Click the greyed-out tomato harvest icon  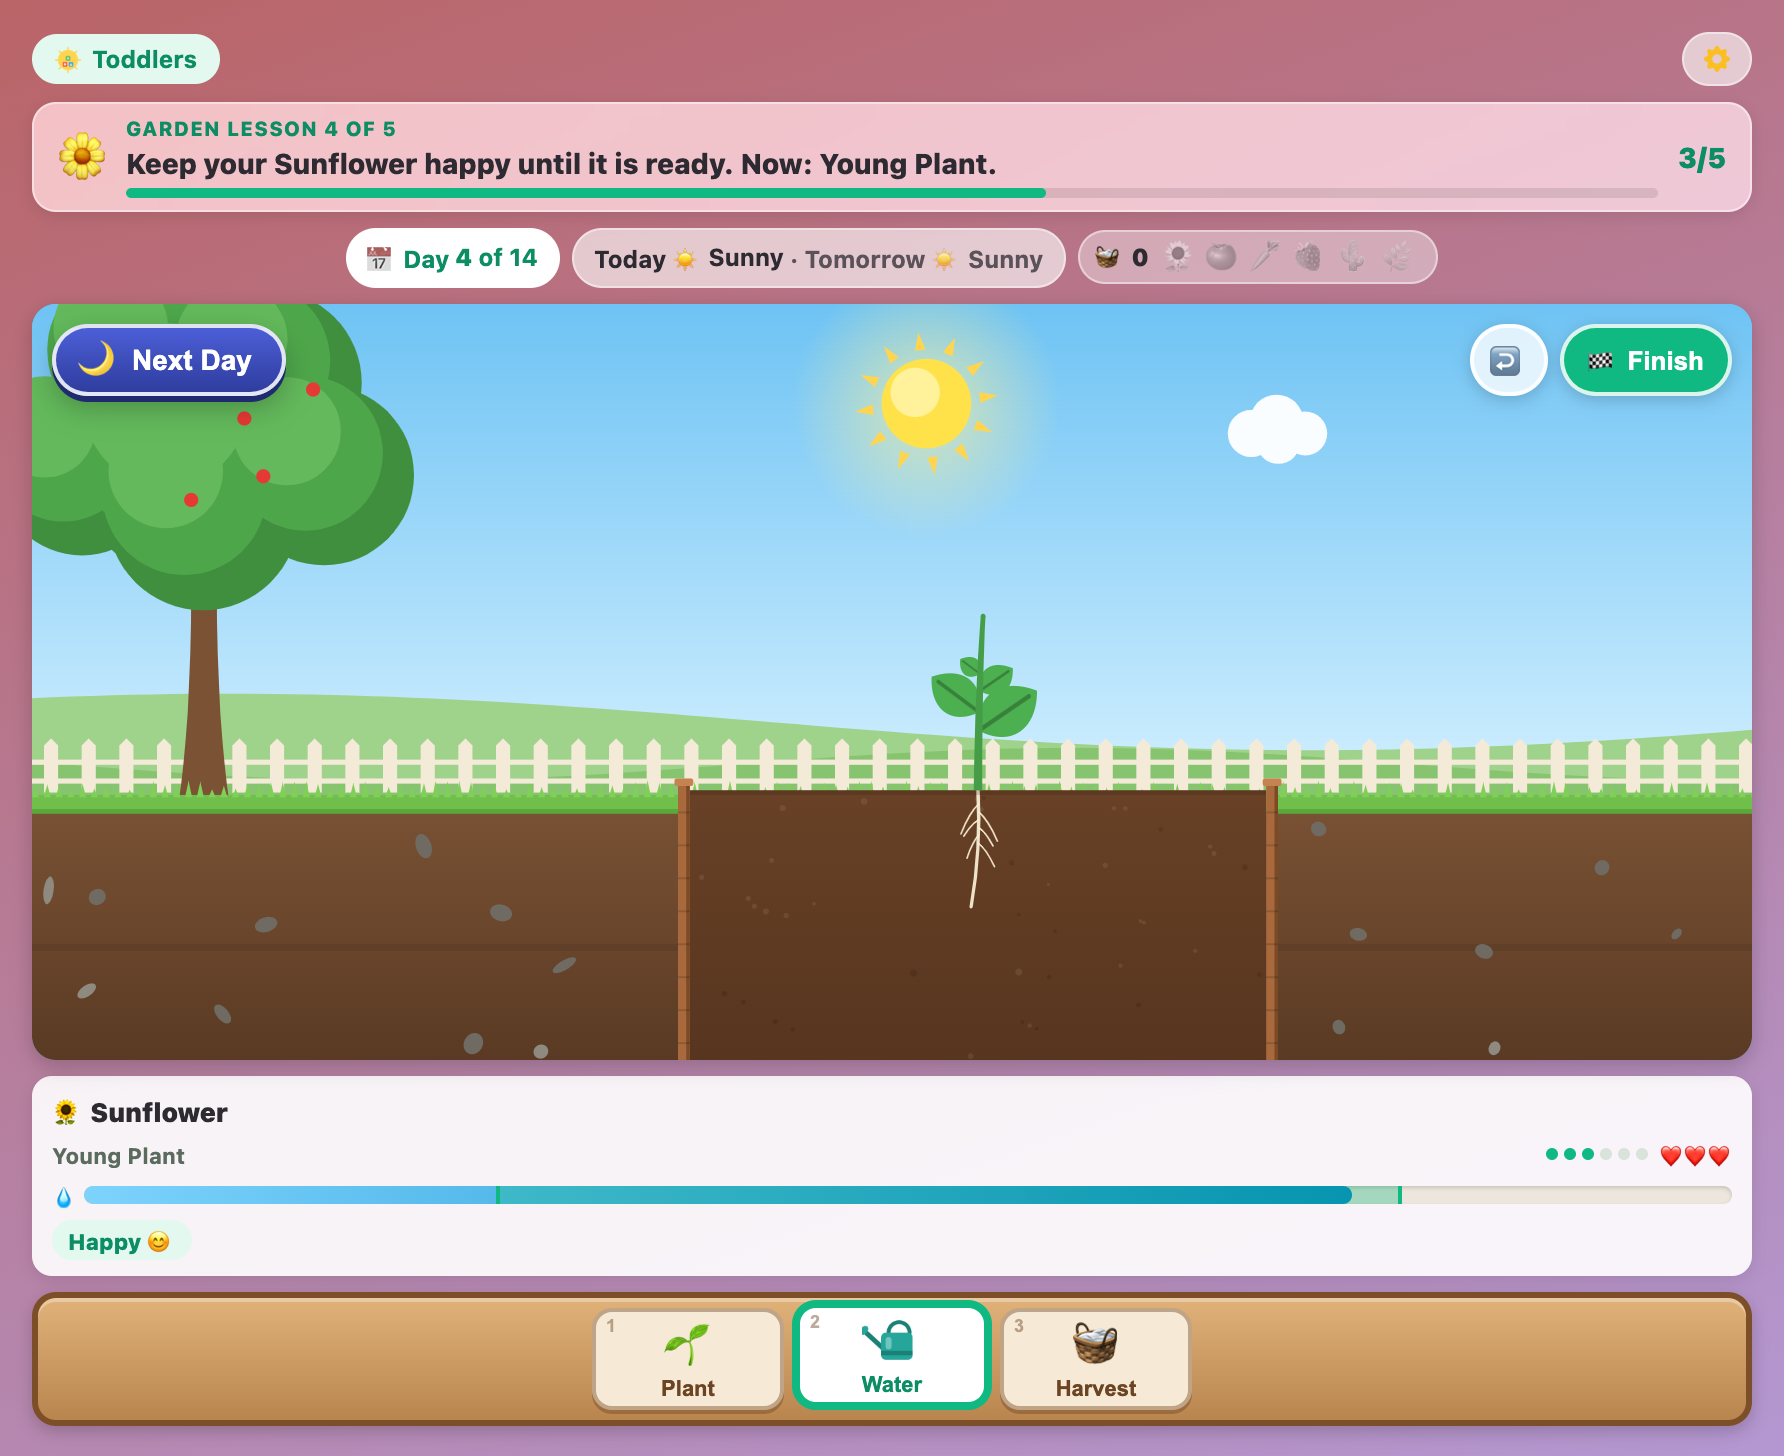tap(1221, 258)
